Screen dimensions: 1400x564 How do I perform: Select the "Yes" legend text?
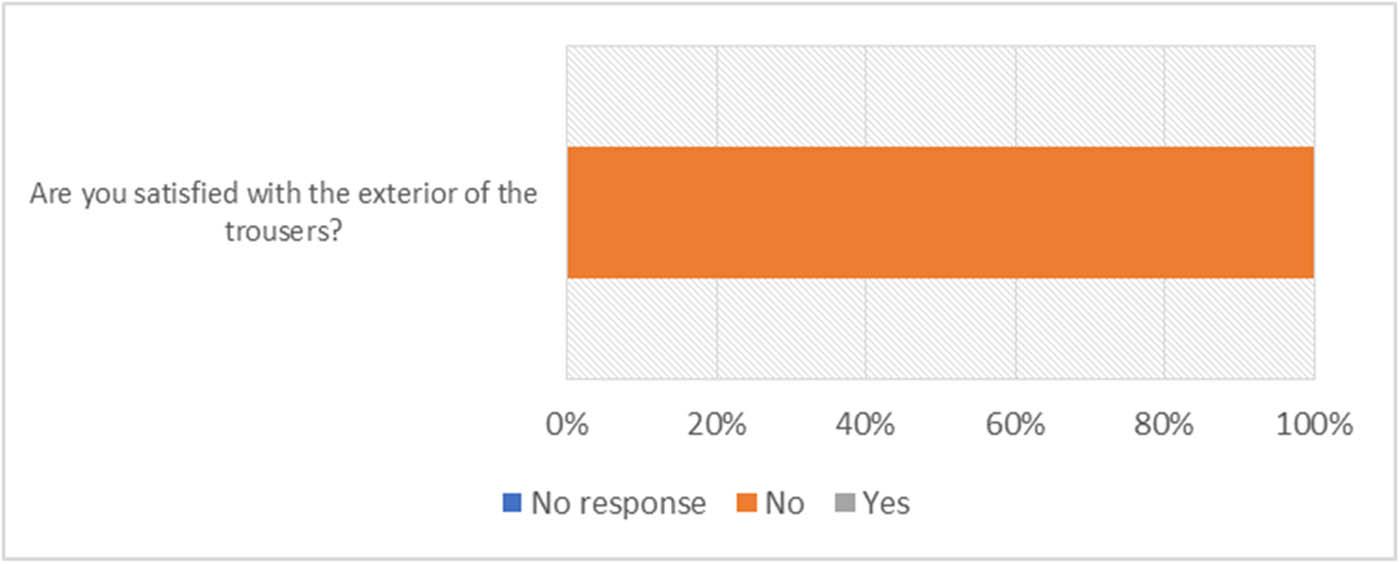click(x=886, y=503)
